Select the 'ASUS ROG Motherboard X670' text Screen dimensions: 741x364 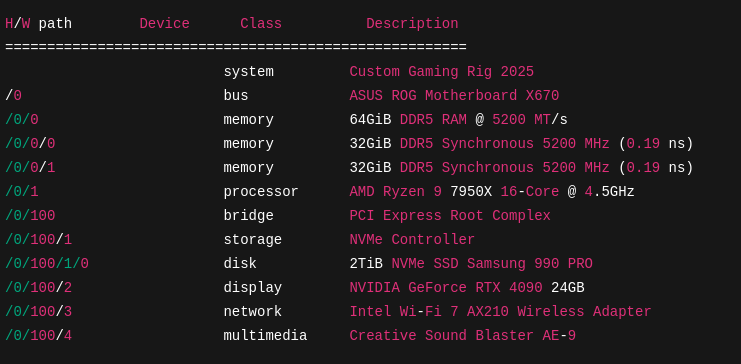(x=454, y=96)
